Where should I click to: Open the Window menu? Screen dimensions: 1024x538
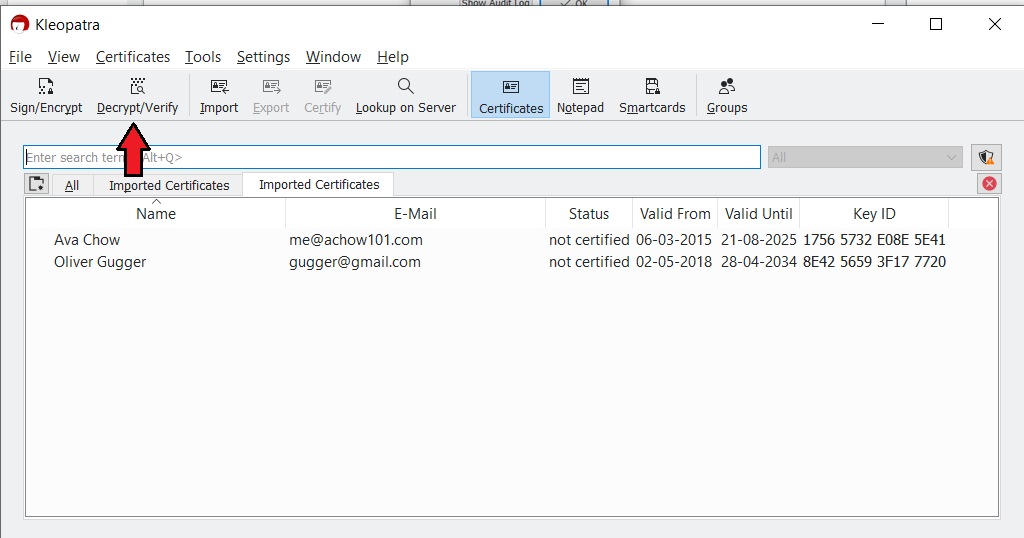[333, 57]
